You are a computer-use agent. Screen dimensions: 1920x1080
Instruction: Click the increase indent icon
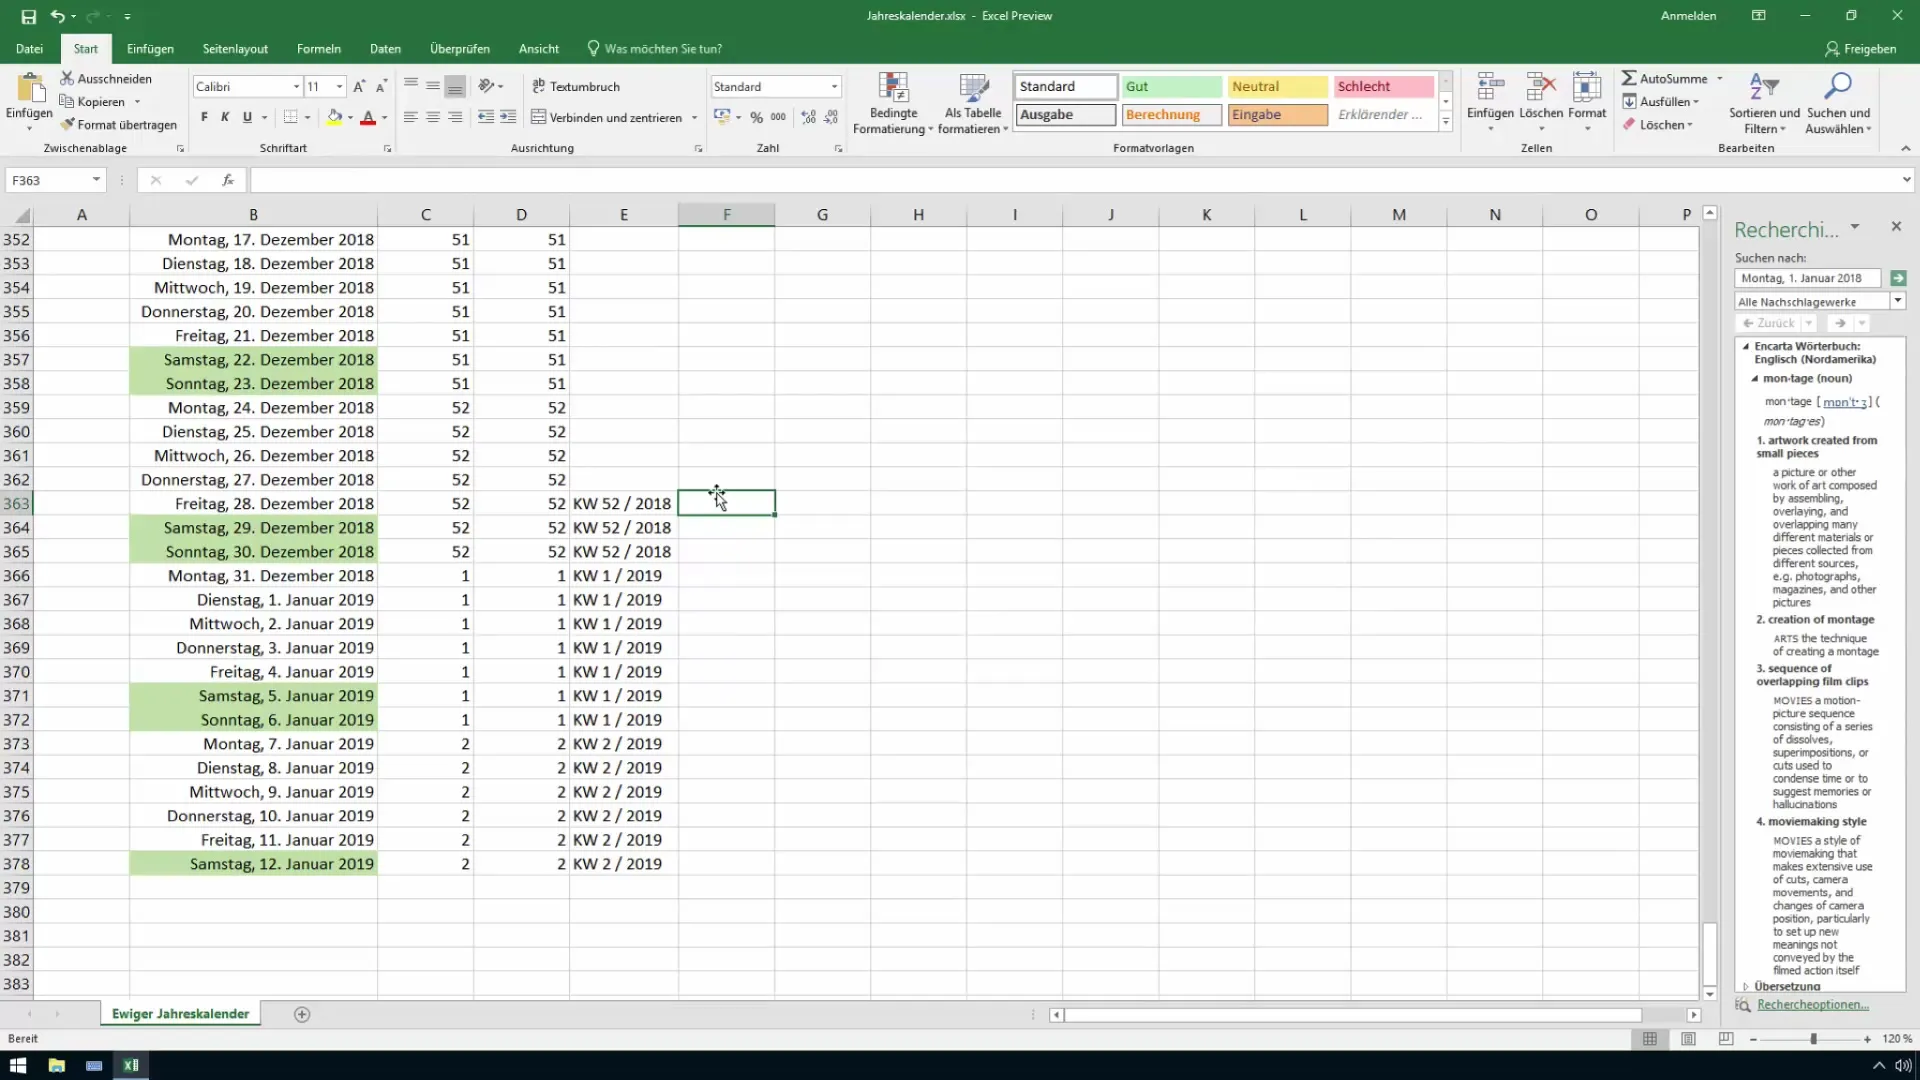point(508,117)
